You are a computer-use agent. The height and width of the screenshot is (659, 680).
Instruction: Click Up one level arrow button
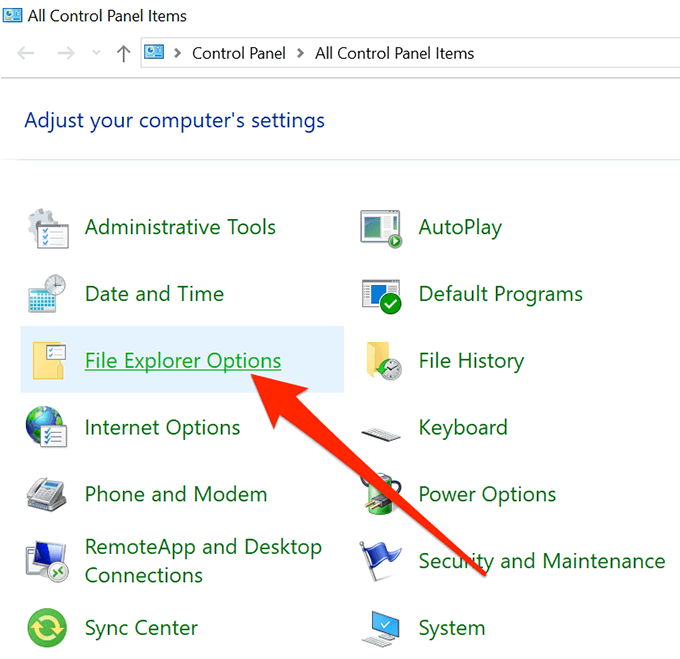coord(123,54)
